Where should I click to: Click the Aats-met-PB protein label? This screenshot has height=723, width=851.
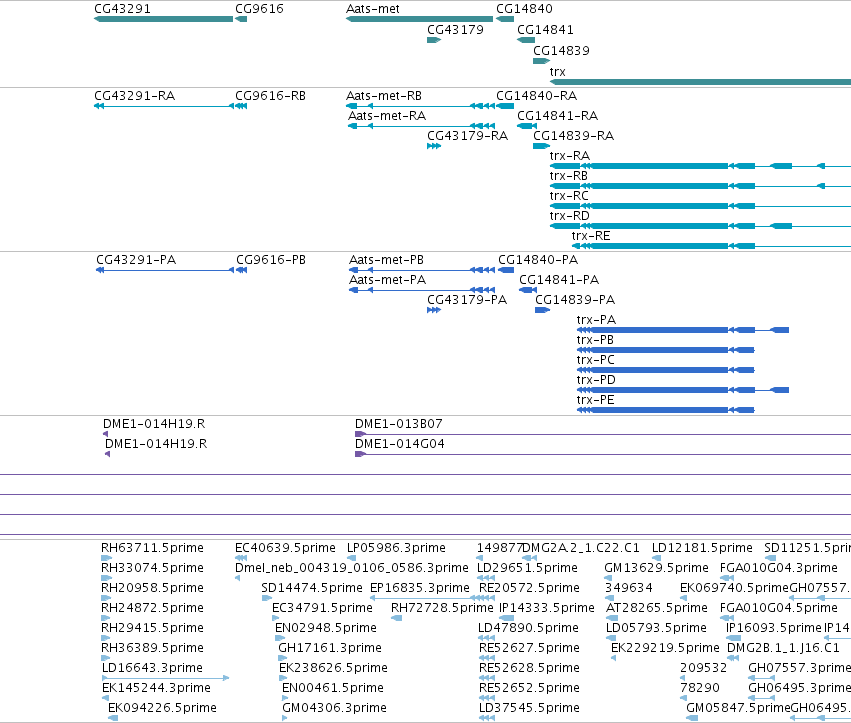click(x=386, y=261)
